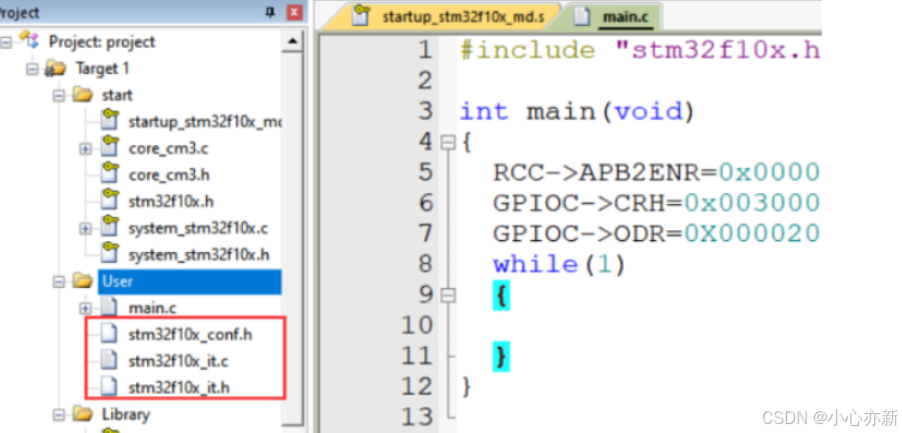
Task: Select the User folder icon
Action: (x=83, y=281)
